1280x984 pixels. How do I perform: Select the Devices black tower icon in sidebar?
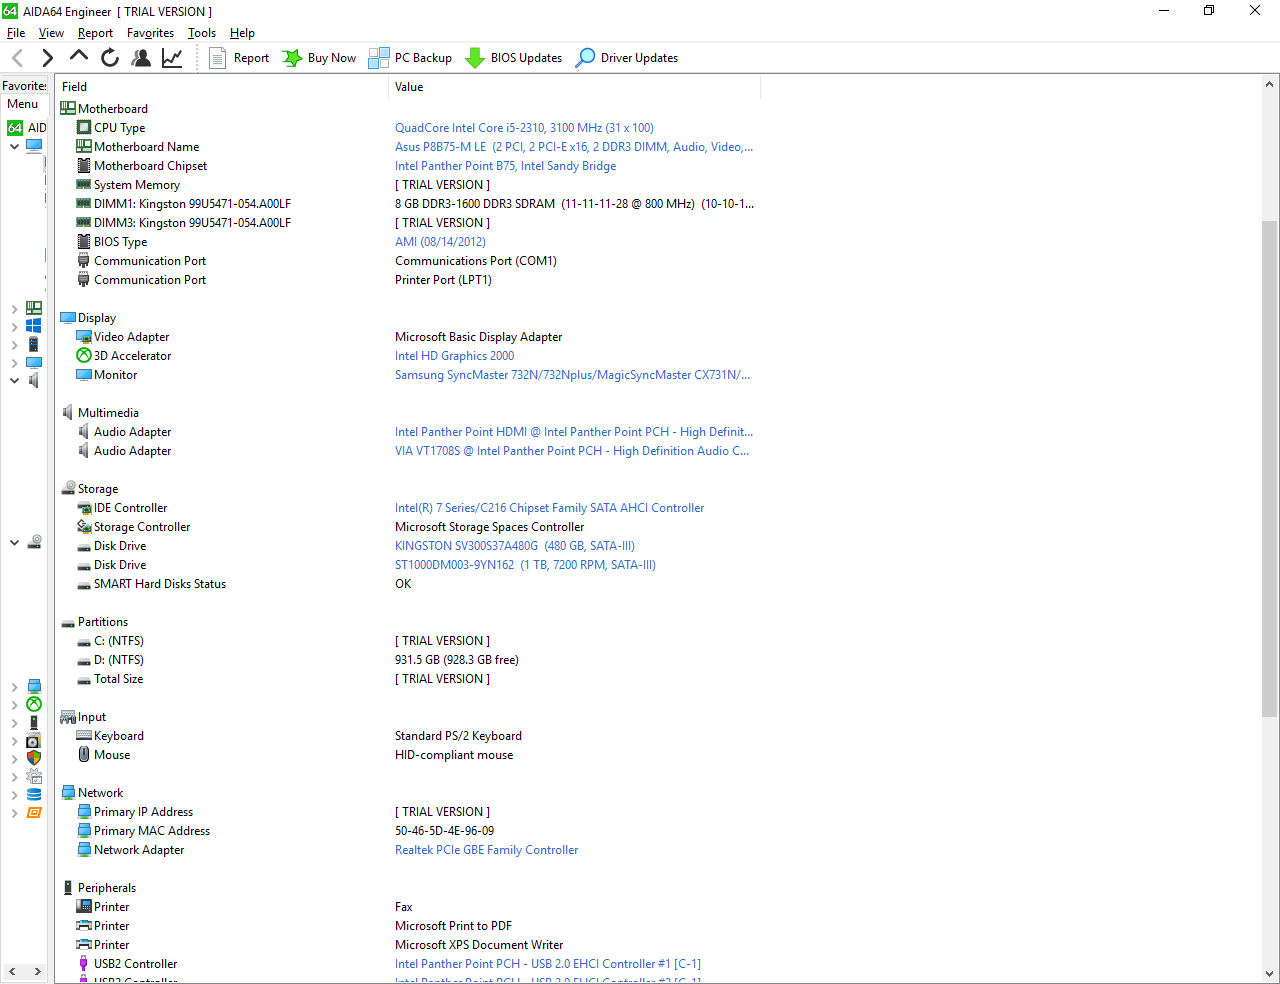(34, 722)
